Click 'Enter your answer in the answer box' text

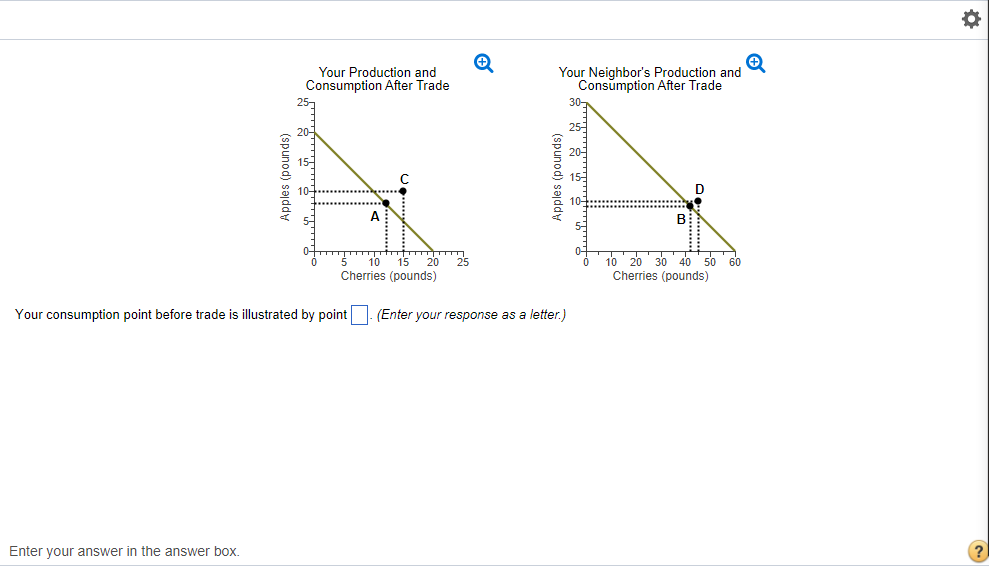[x=124, y=551]
